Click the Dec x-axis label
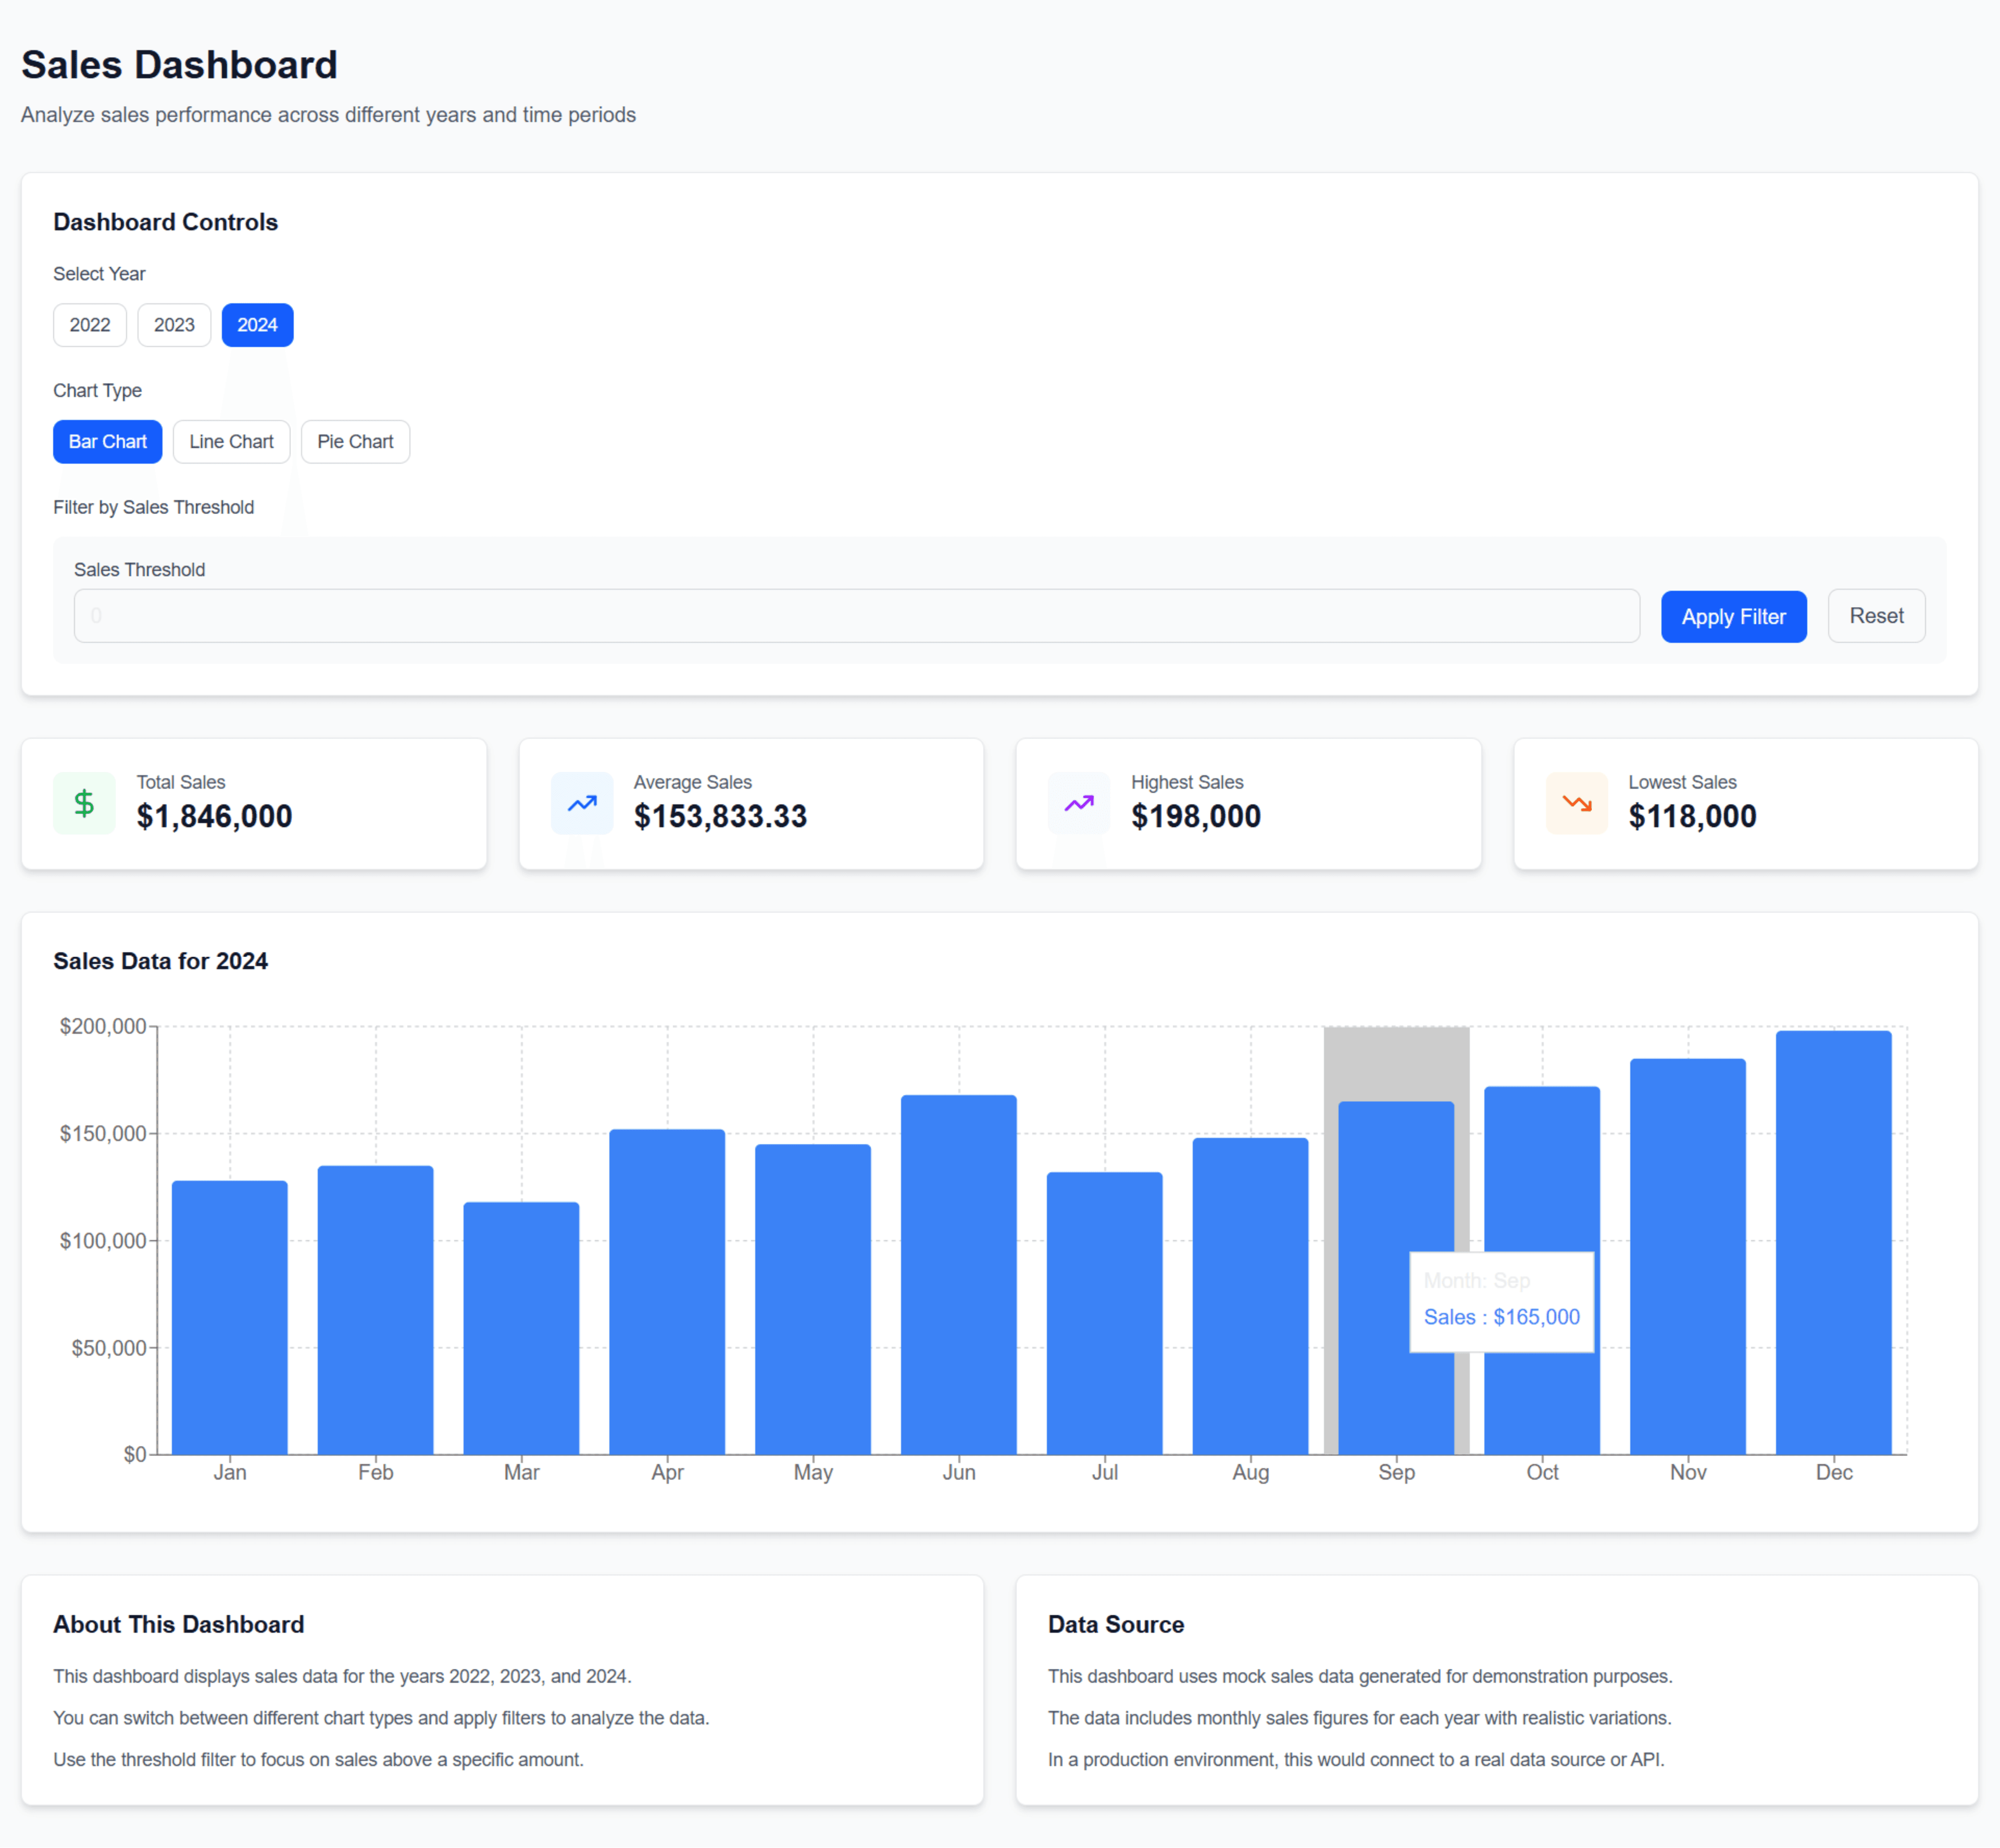The image size is (2000, 1848). [1834, 1472]
